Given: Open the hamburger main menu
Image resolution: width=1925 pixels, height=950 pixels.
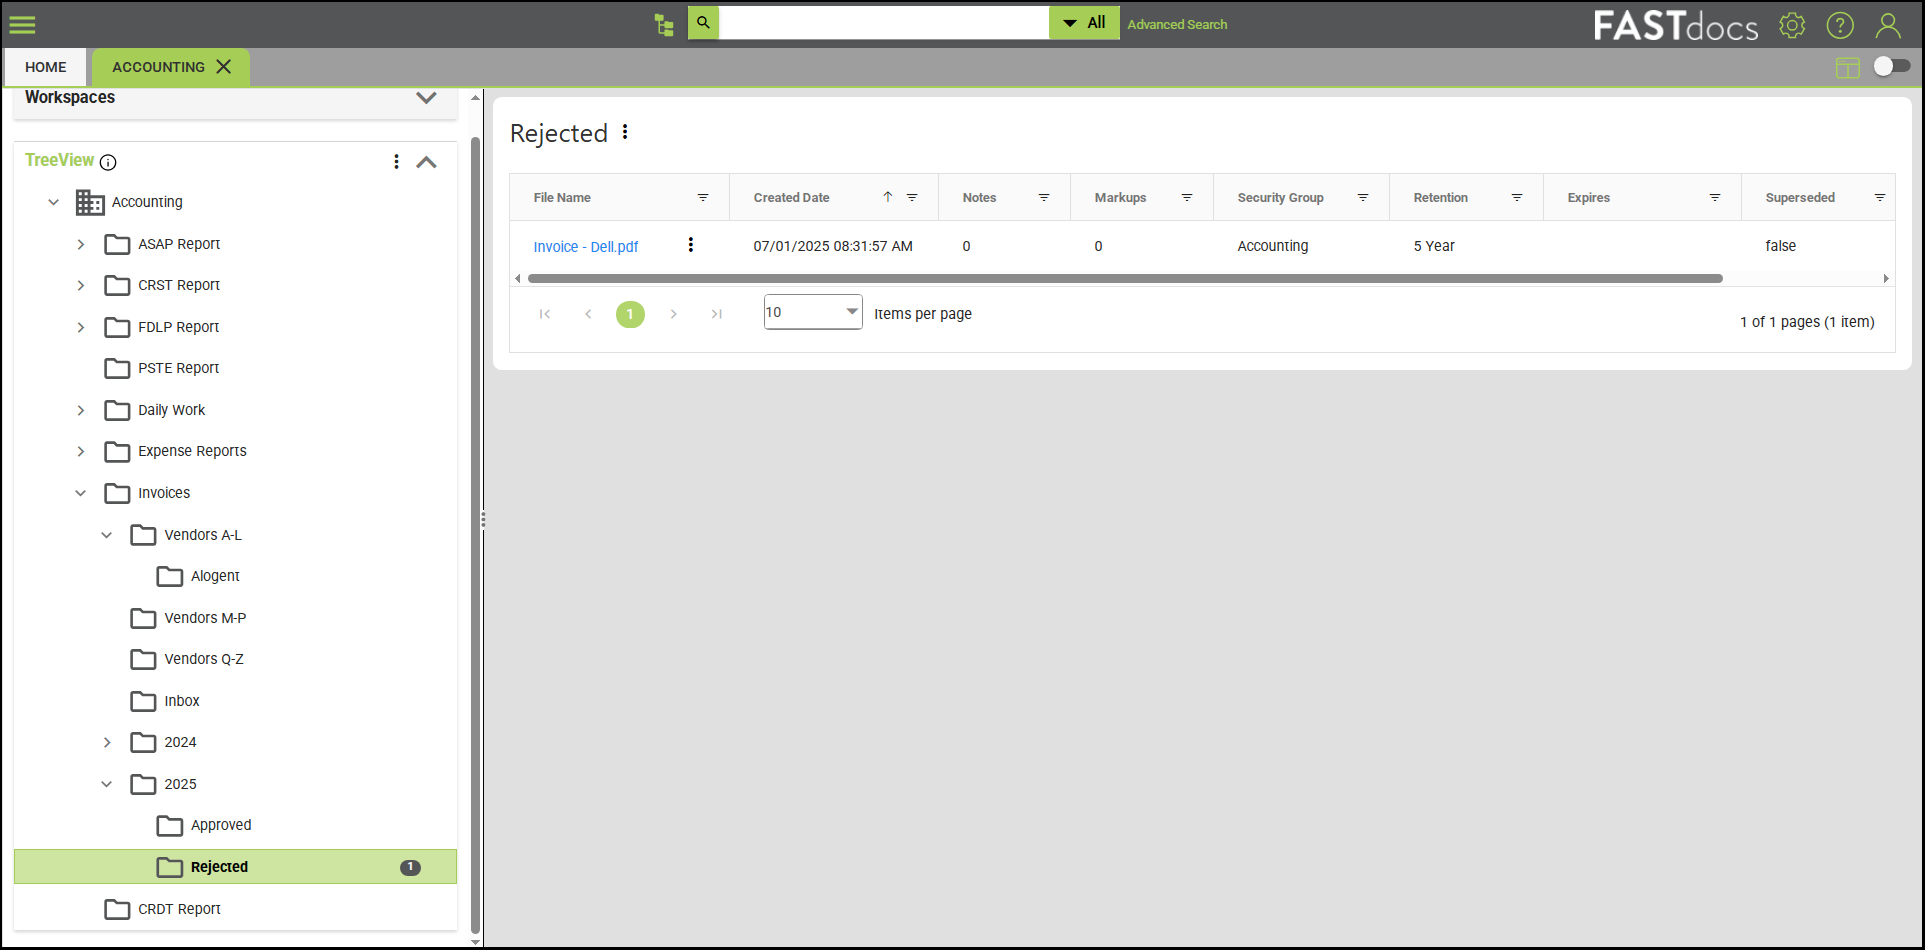Looking at the screenshot, I should pyautogui.click(x=22, y=25).
